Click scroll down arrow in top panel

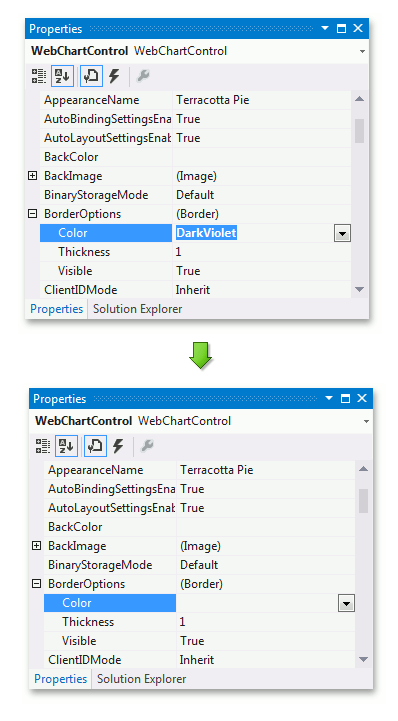(x=359, y=289)
